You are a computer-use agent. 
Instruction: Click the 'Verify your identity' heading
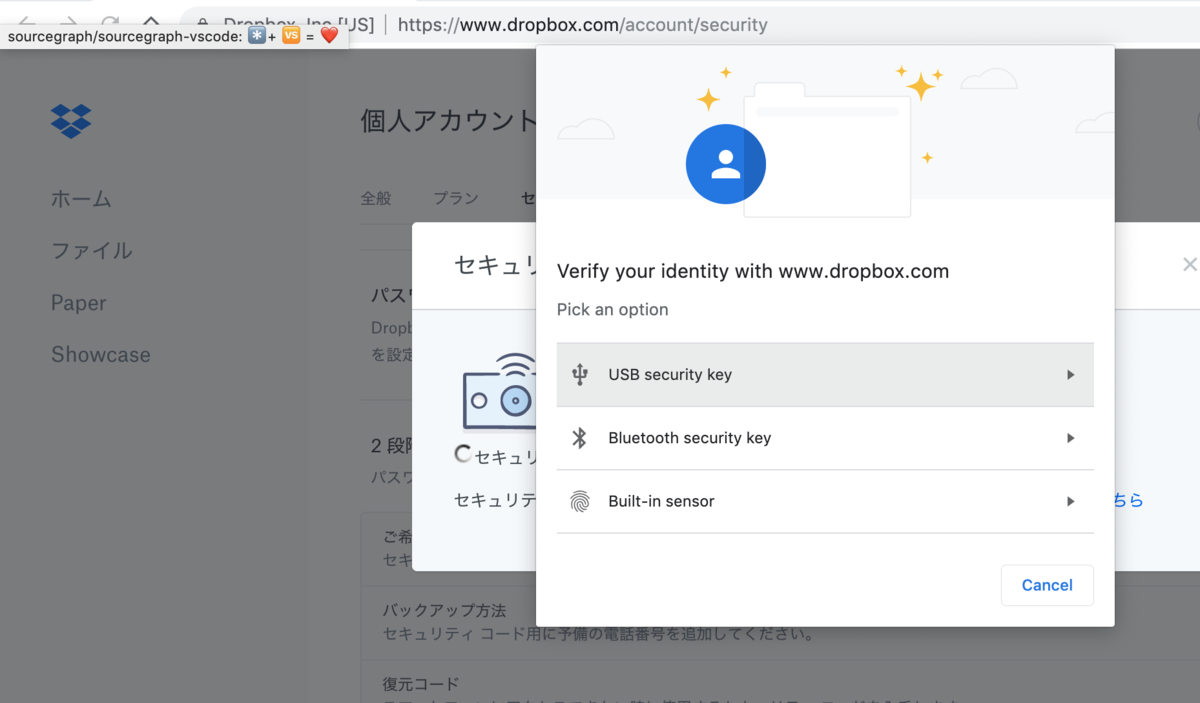point(753,271)
